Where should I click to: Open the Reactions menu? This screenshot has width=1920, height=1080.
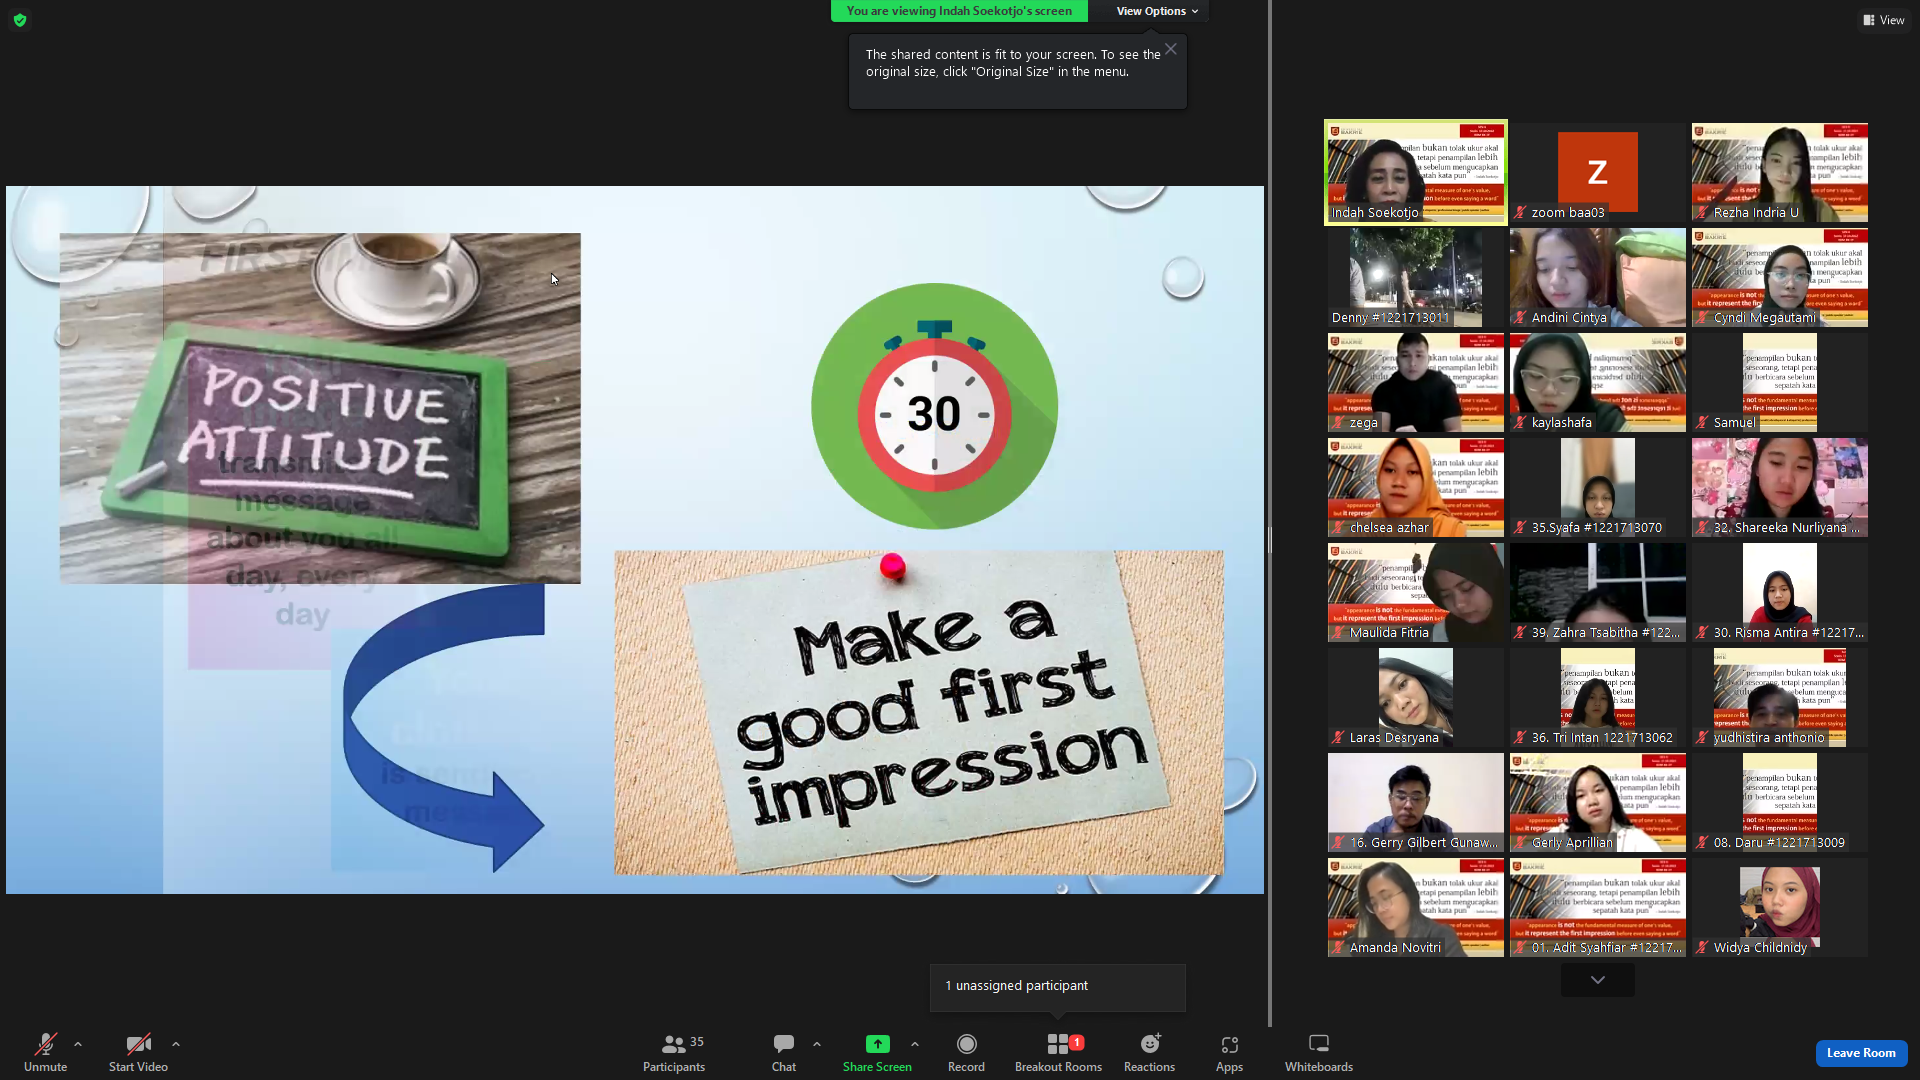1149,1052
